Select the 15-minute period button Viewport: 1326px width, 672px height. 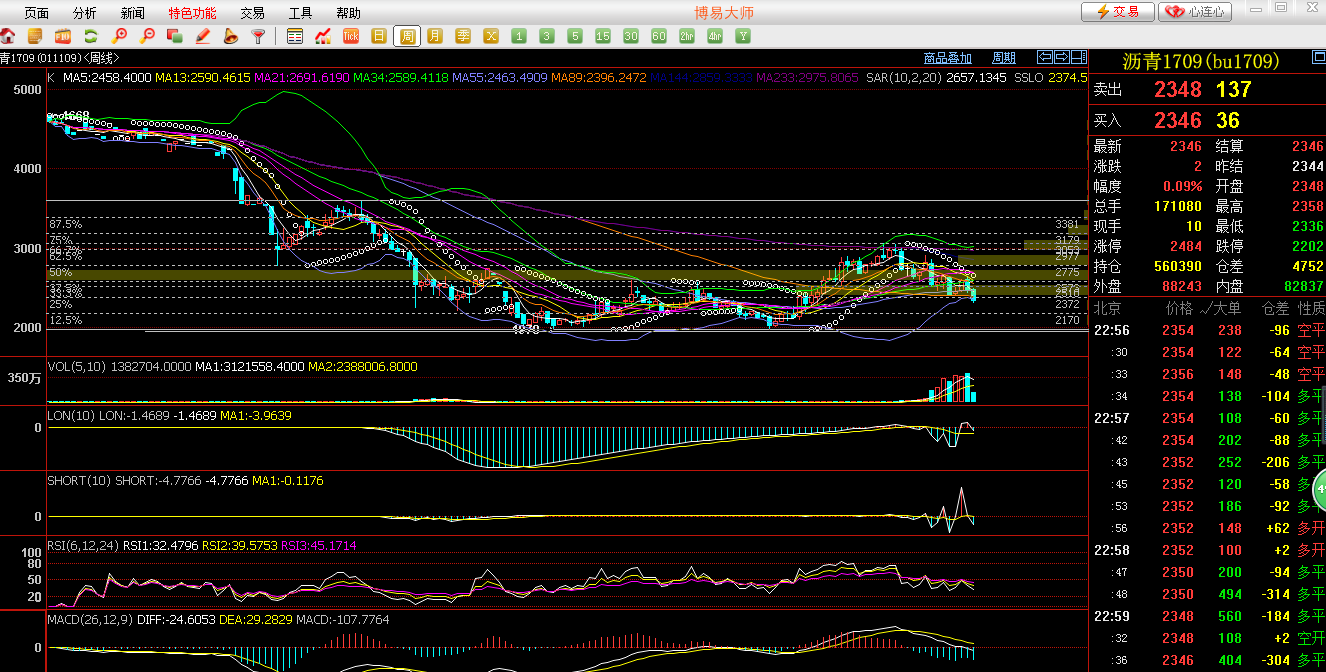603,36
